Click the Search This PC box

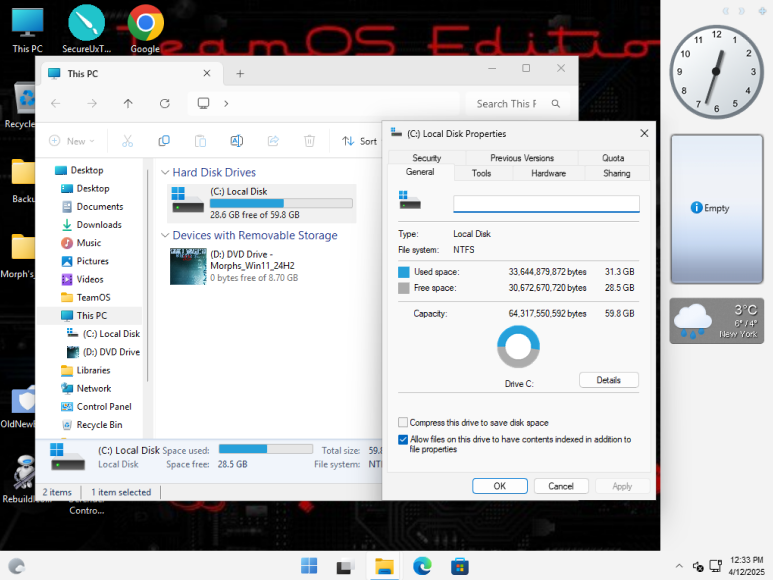coord(518,103)
